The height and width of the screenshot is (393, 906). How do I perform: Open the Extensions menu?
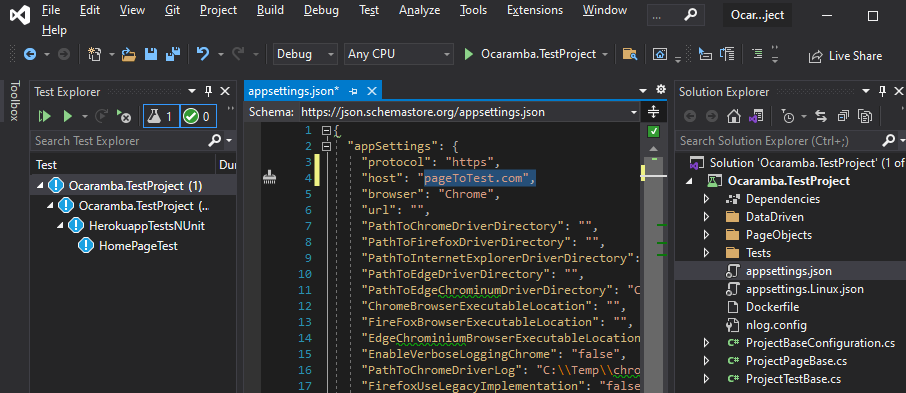534,10
